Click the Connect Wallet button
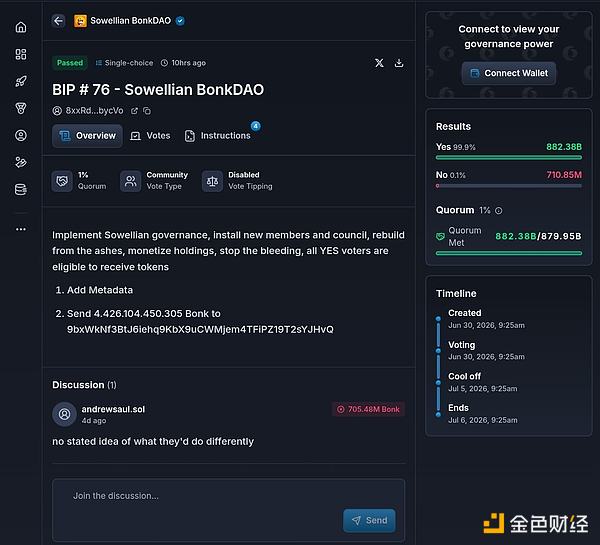The width and height of the screenshot is (600, 545). pyautogui.click(x=509, y=73)
